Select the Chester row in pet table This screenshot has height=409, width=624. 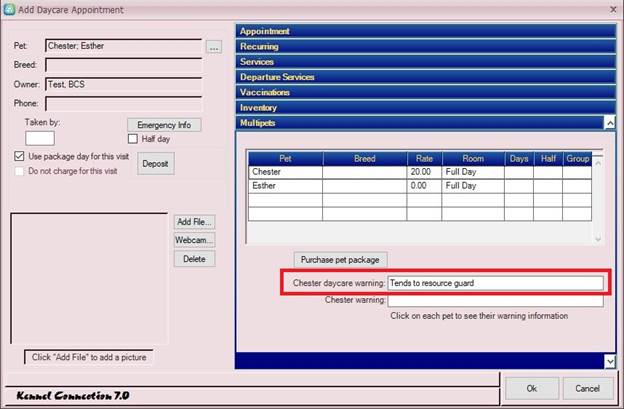click(x=285, y=172)
